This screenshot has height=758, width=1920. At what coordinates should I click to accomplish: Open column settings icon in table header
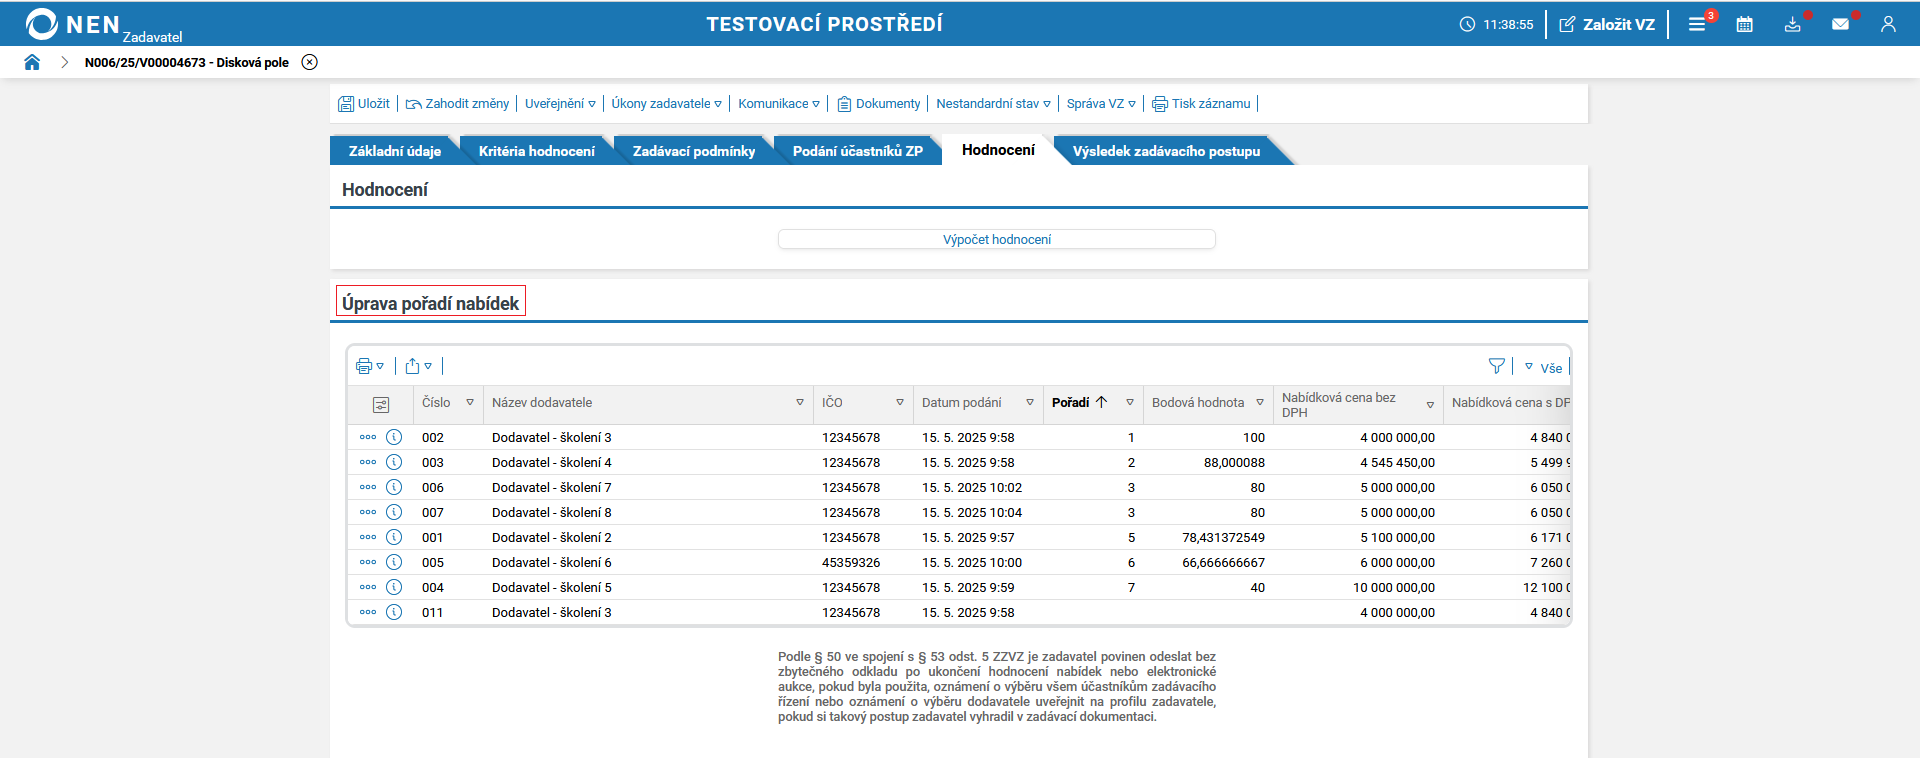(x=380, y=404)
